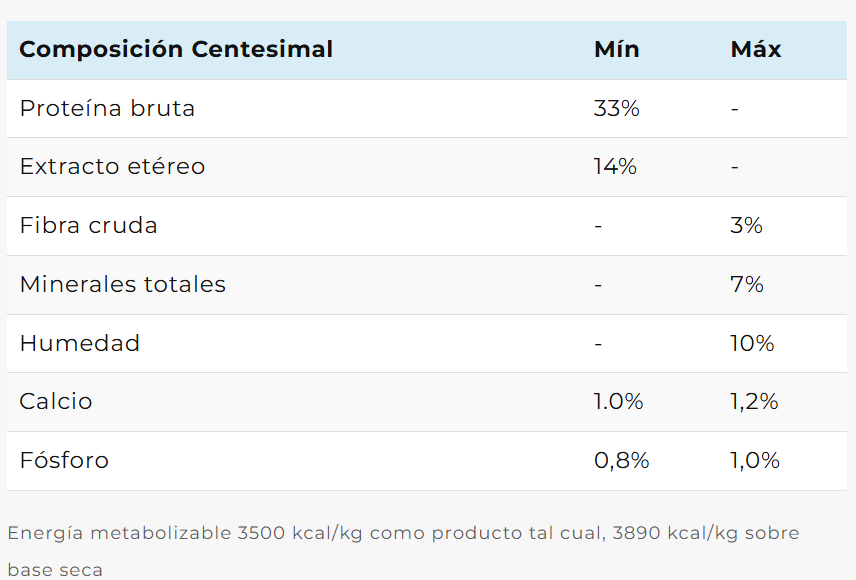Click the 33% protein minimum value

pos(616,108)
